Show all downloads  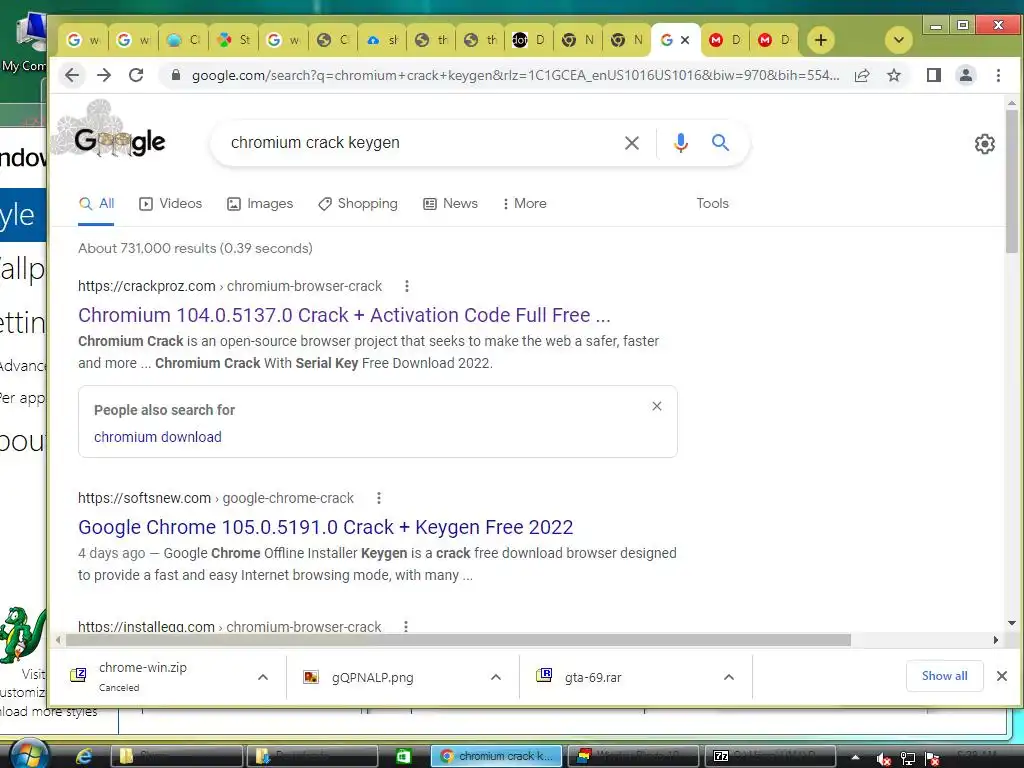point(944,676)
